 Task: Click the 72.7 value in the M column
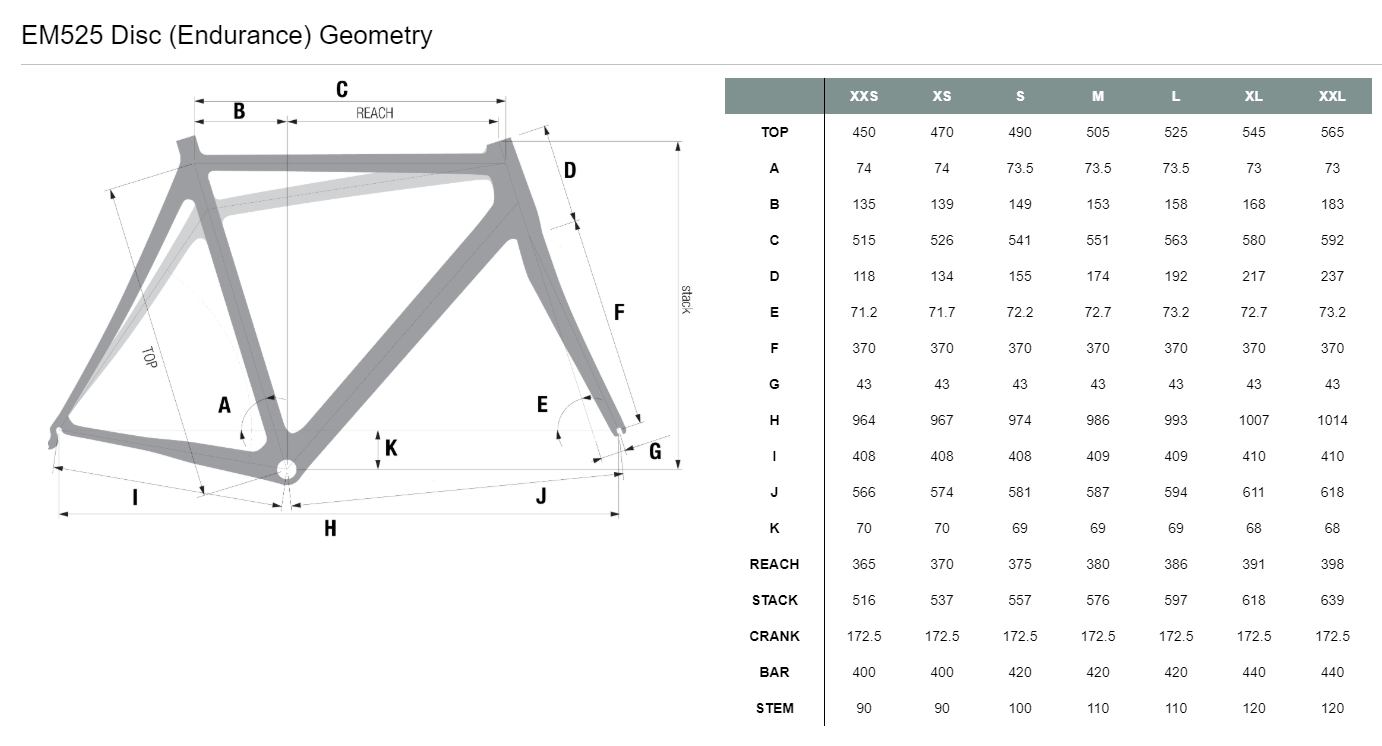(x=1098, y=312)
